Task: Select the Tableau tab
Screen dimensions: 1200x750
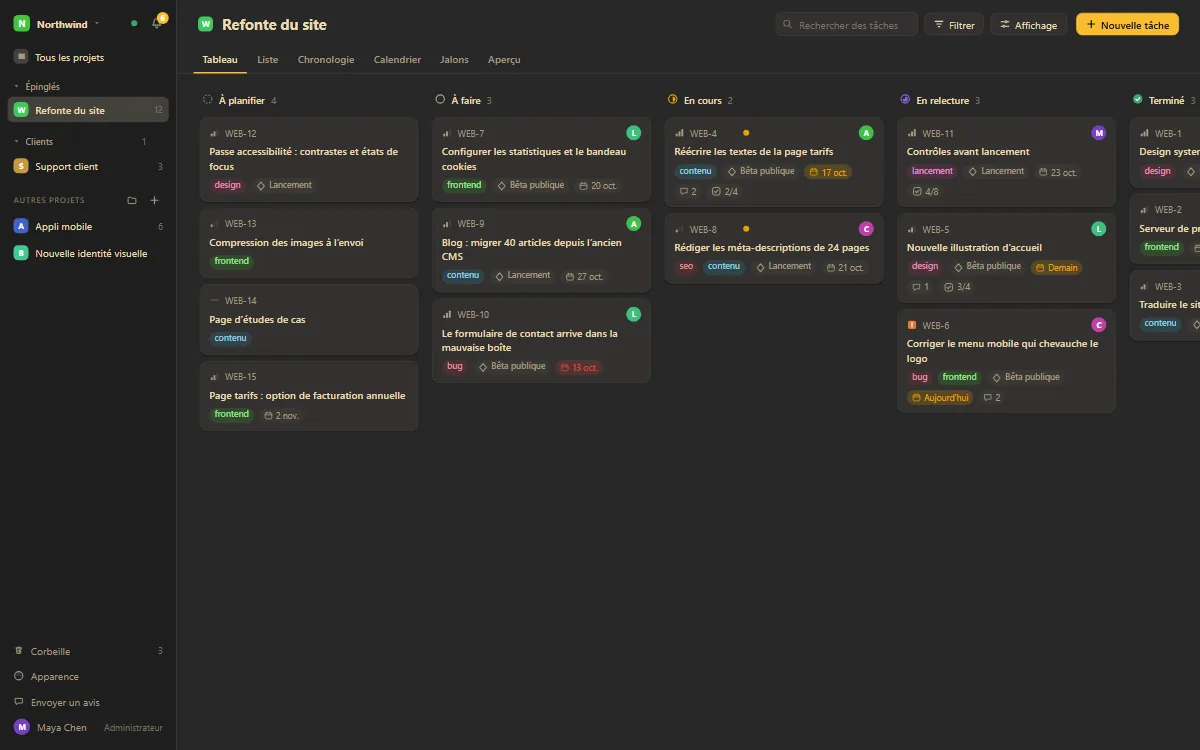Action: click(x=220, y=60)
